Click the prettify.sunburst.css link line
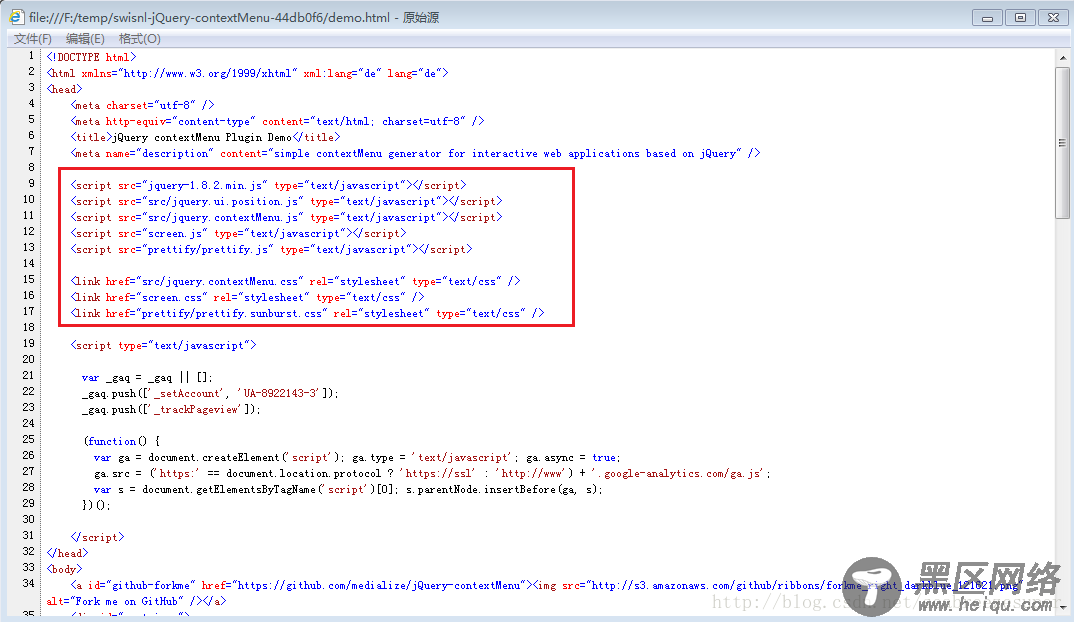The height and width of the screenshot is (622, 1074). pyautogui.click(x=308, y=314)
